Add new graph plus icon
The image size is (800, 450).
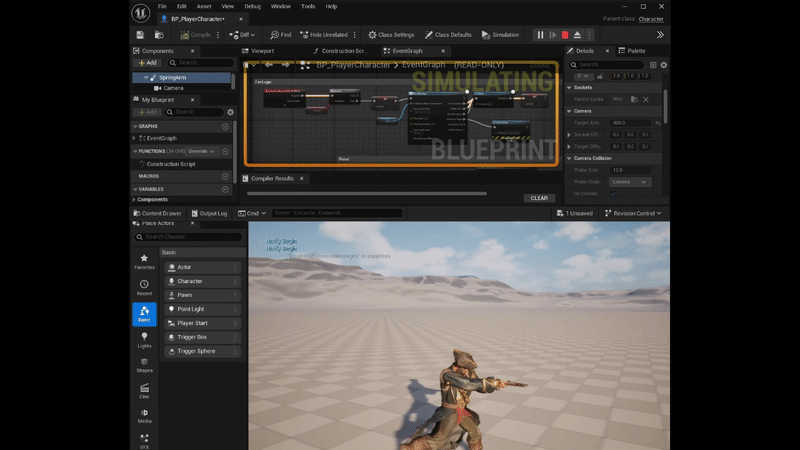click(225, 126)
